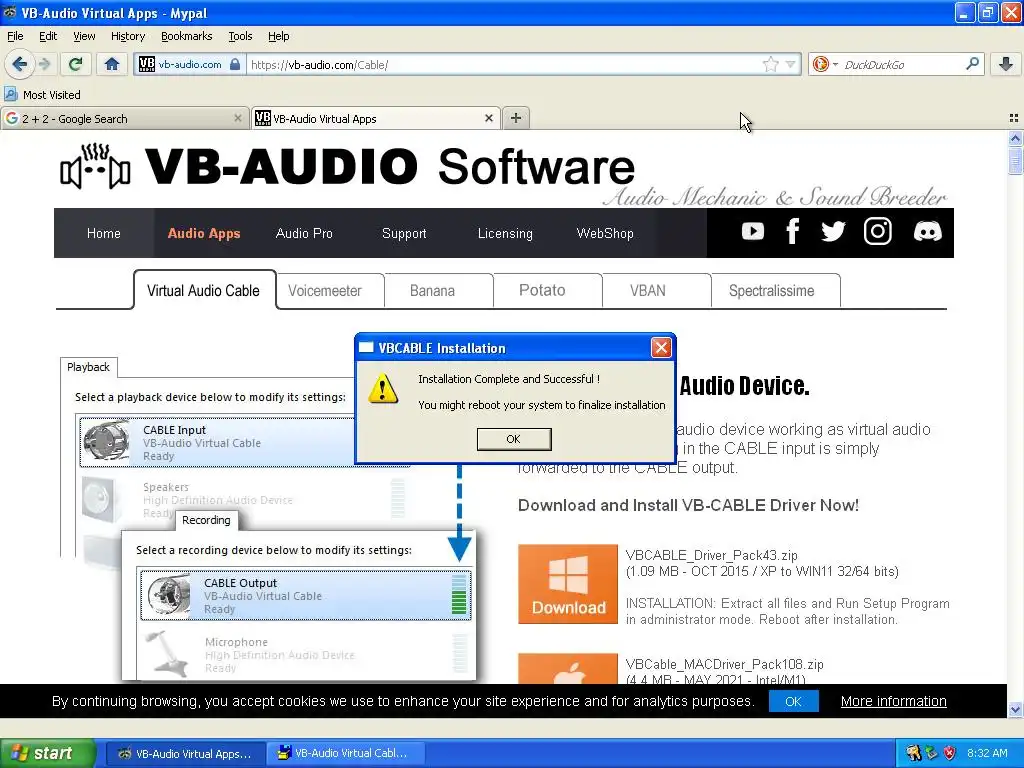Open the Instagram social icon
The image size is (1024, 768).
coord(877,231)
